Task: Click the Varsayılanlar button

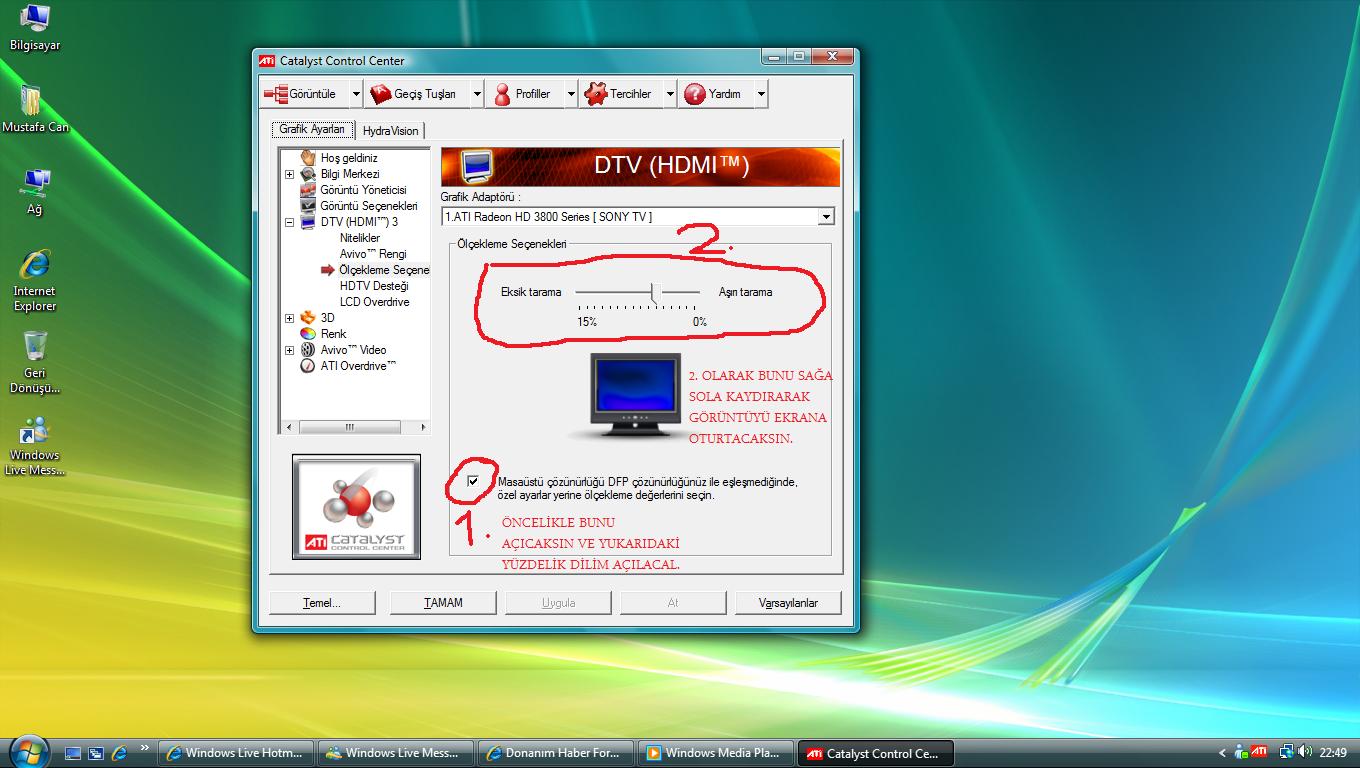Action: [x=788, y=603]
